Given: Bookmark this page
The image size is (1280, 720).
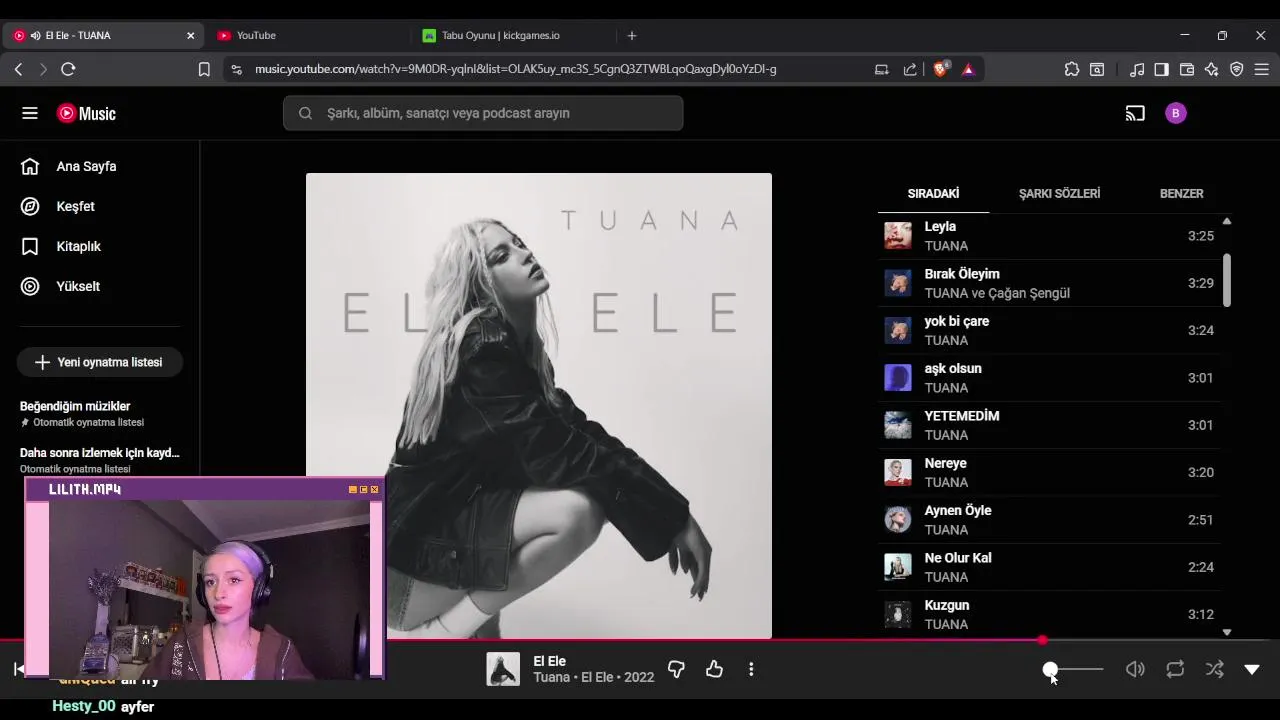Looking at the screenshot, I should pyautogui.click(x=204, y=69).
